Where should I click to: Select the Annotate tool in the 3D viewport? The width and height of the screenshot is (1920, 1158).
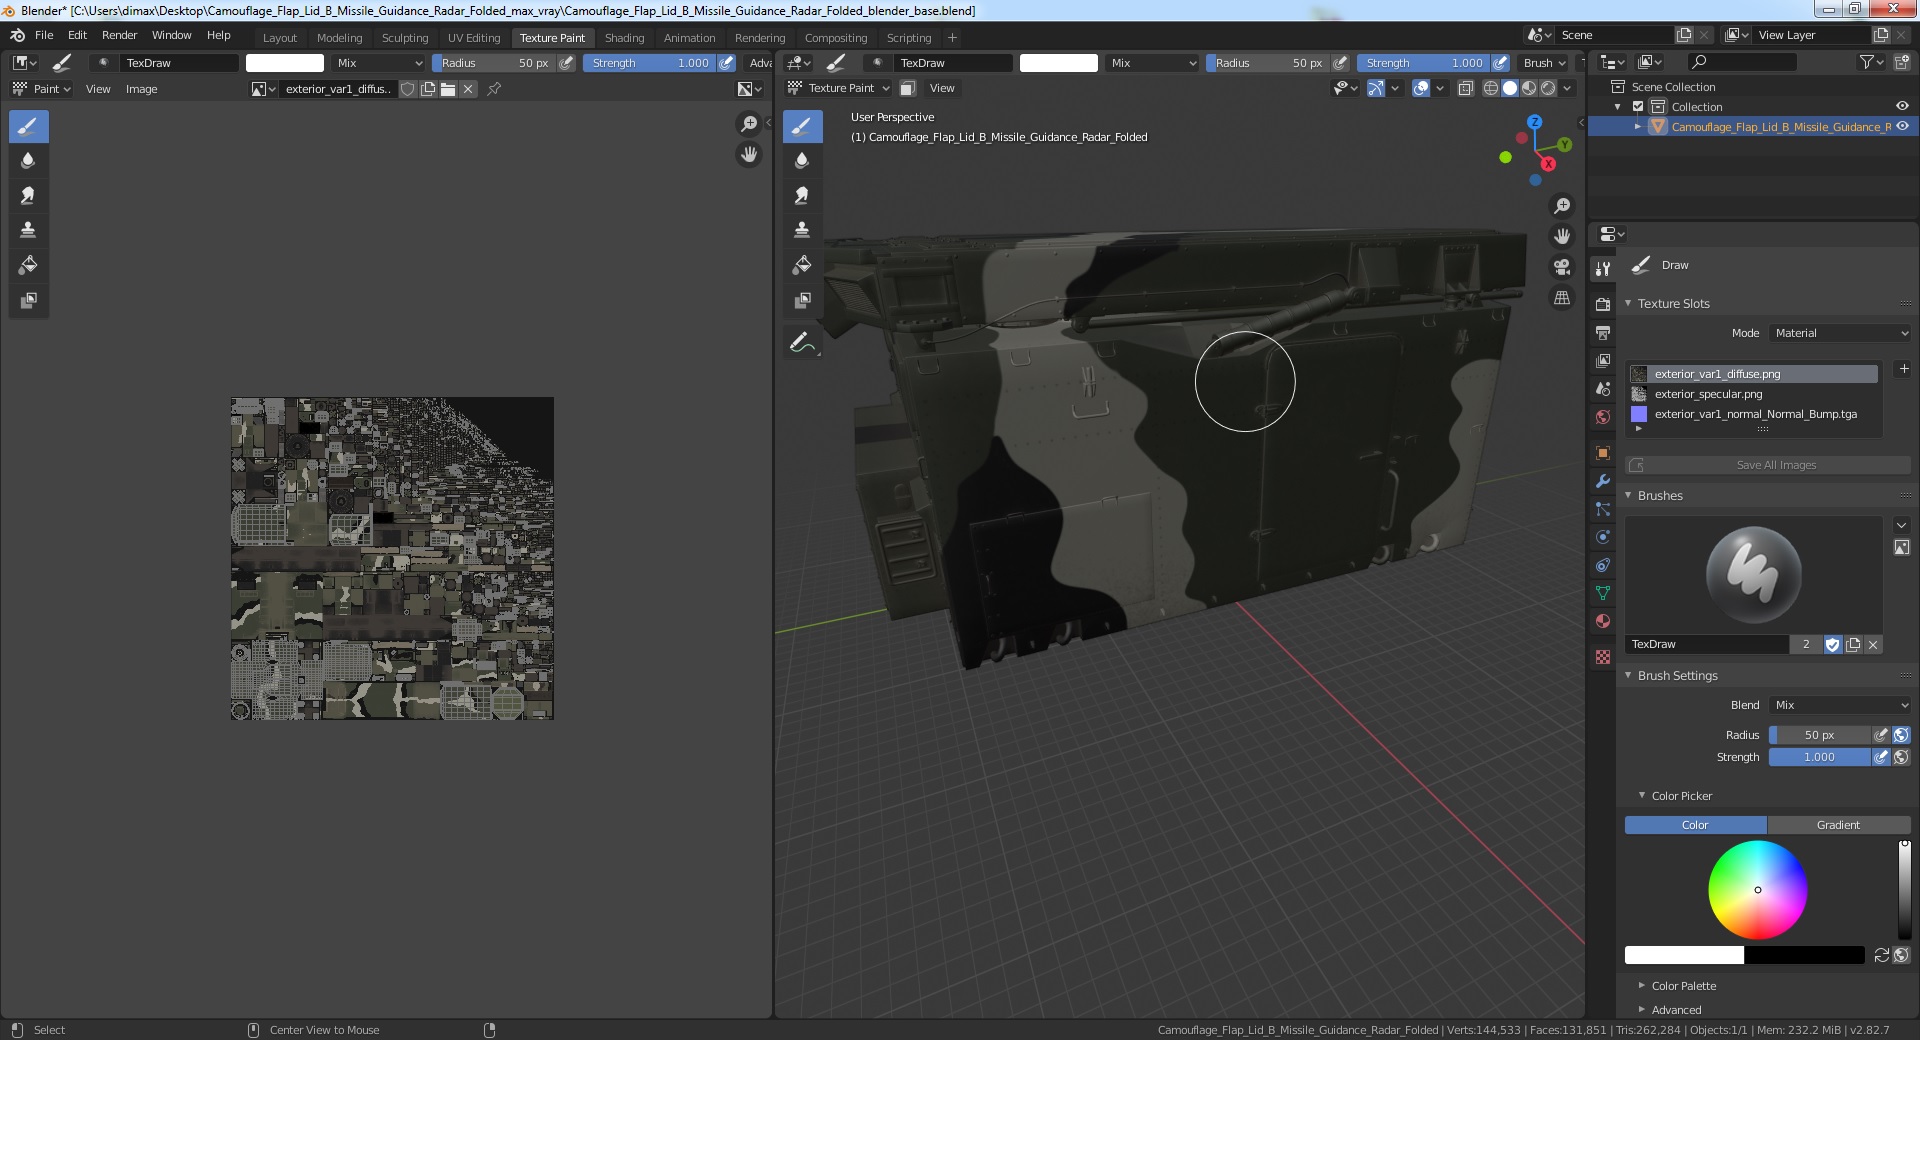802,343
